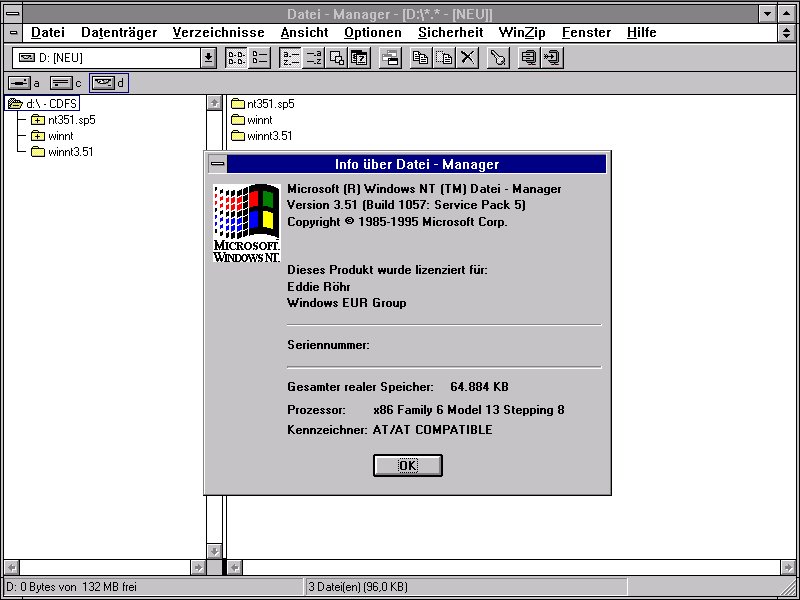
Task: Click the sort by name toolbar icon
Action: tap(289, 58)
